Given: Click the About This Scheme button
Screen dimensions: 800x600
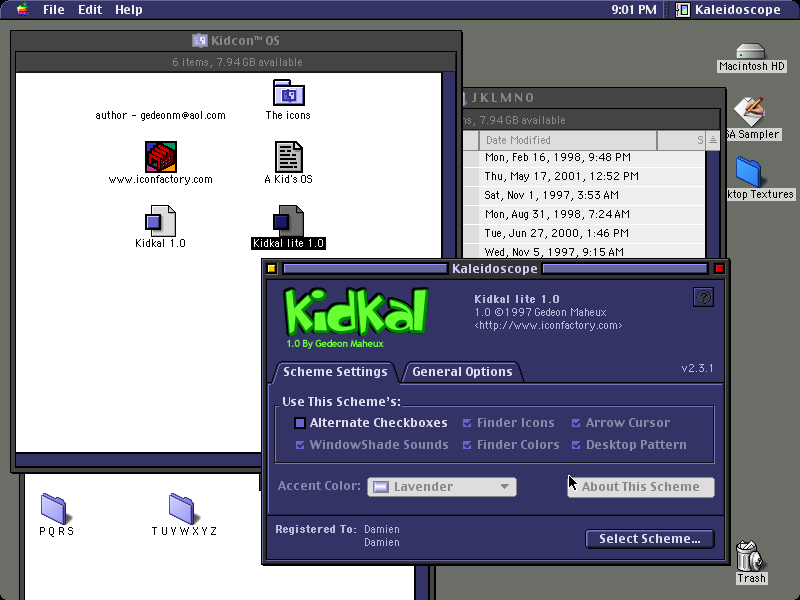Looking at the screenshot, I should (641, 487).
